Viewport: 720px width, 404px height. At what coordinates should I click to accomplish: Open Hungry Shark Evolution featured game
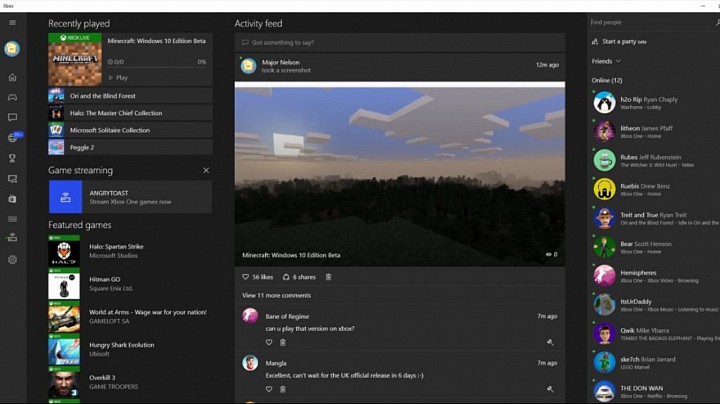click(x=130, y=349)
